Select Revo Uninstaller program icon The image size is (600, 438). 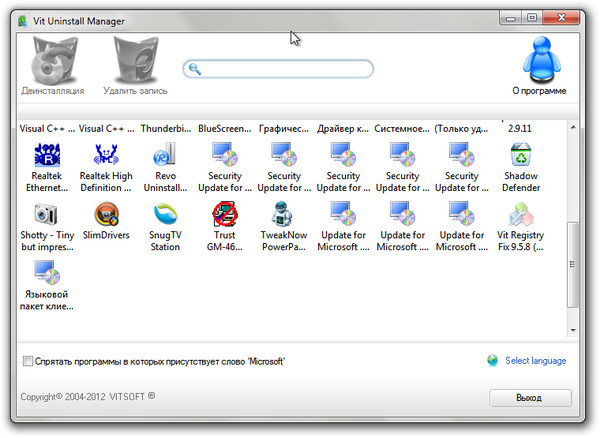tap(165, 155)
